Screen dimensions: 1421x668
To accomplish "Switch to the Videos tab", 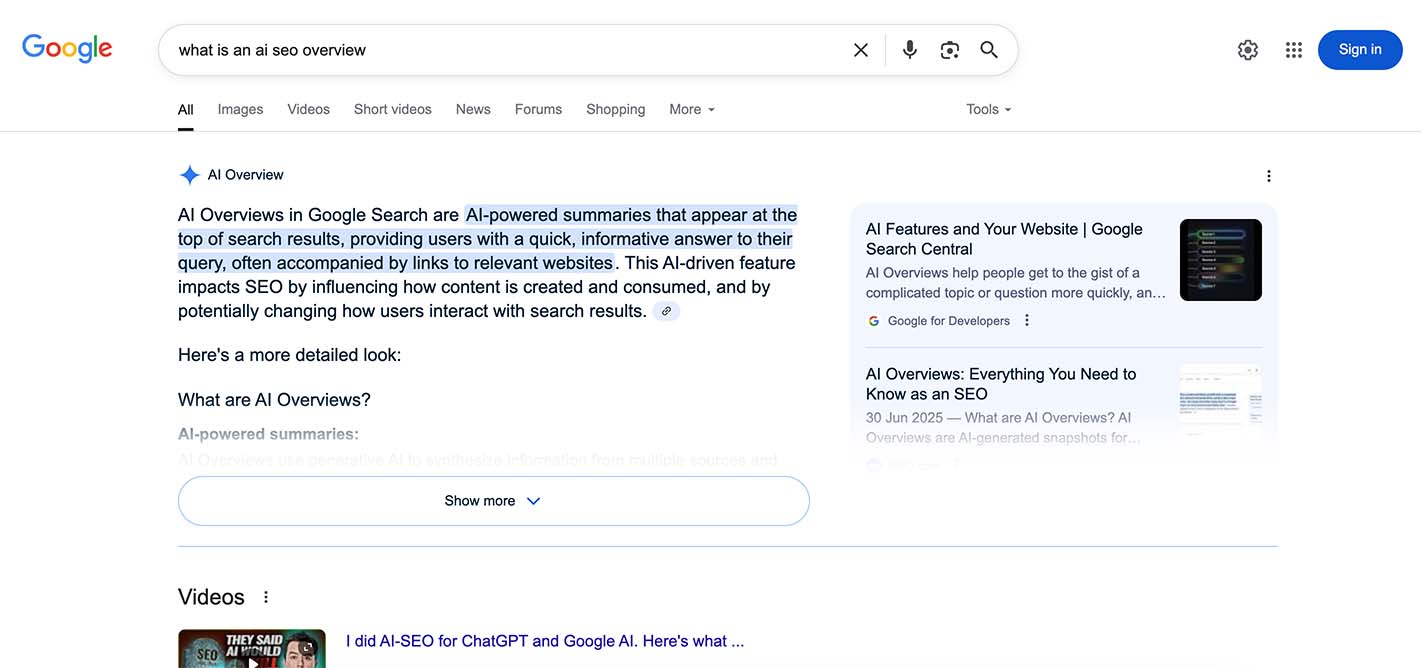I will coord(308,109).
